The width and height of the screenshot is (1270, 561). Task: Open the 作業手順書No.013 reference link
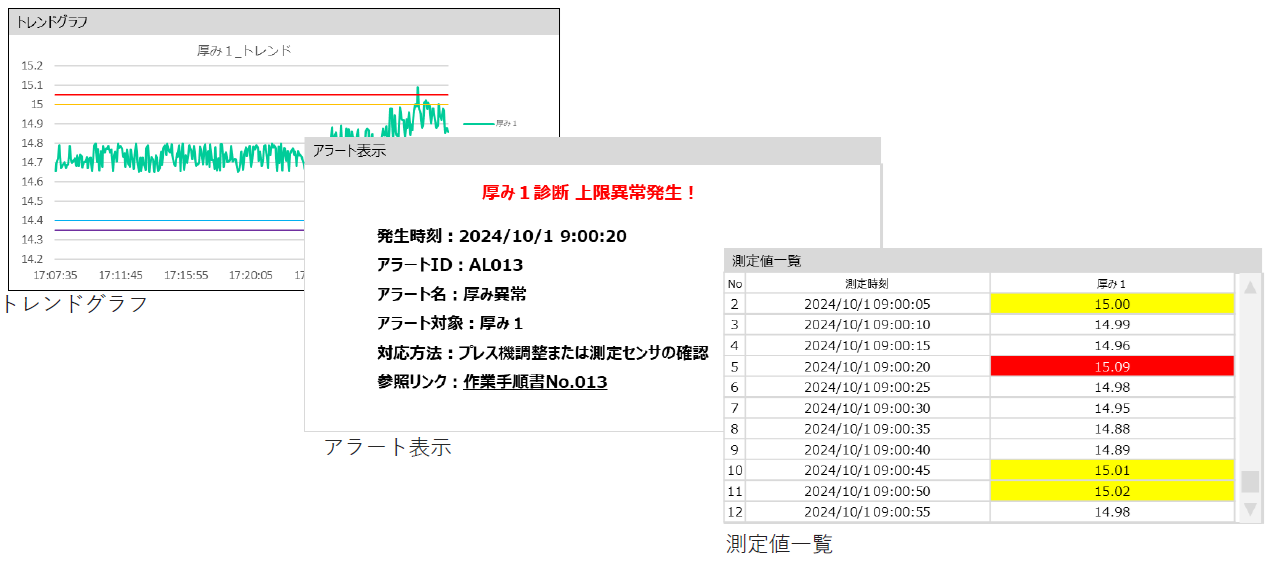click(535, 382)
